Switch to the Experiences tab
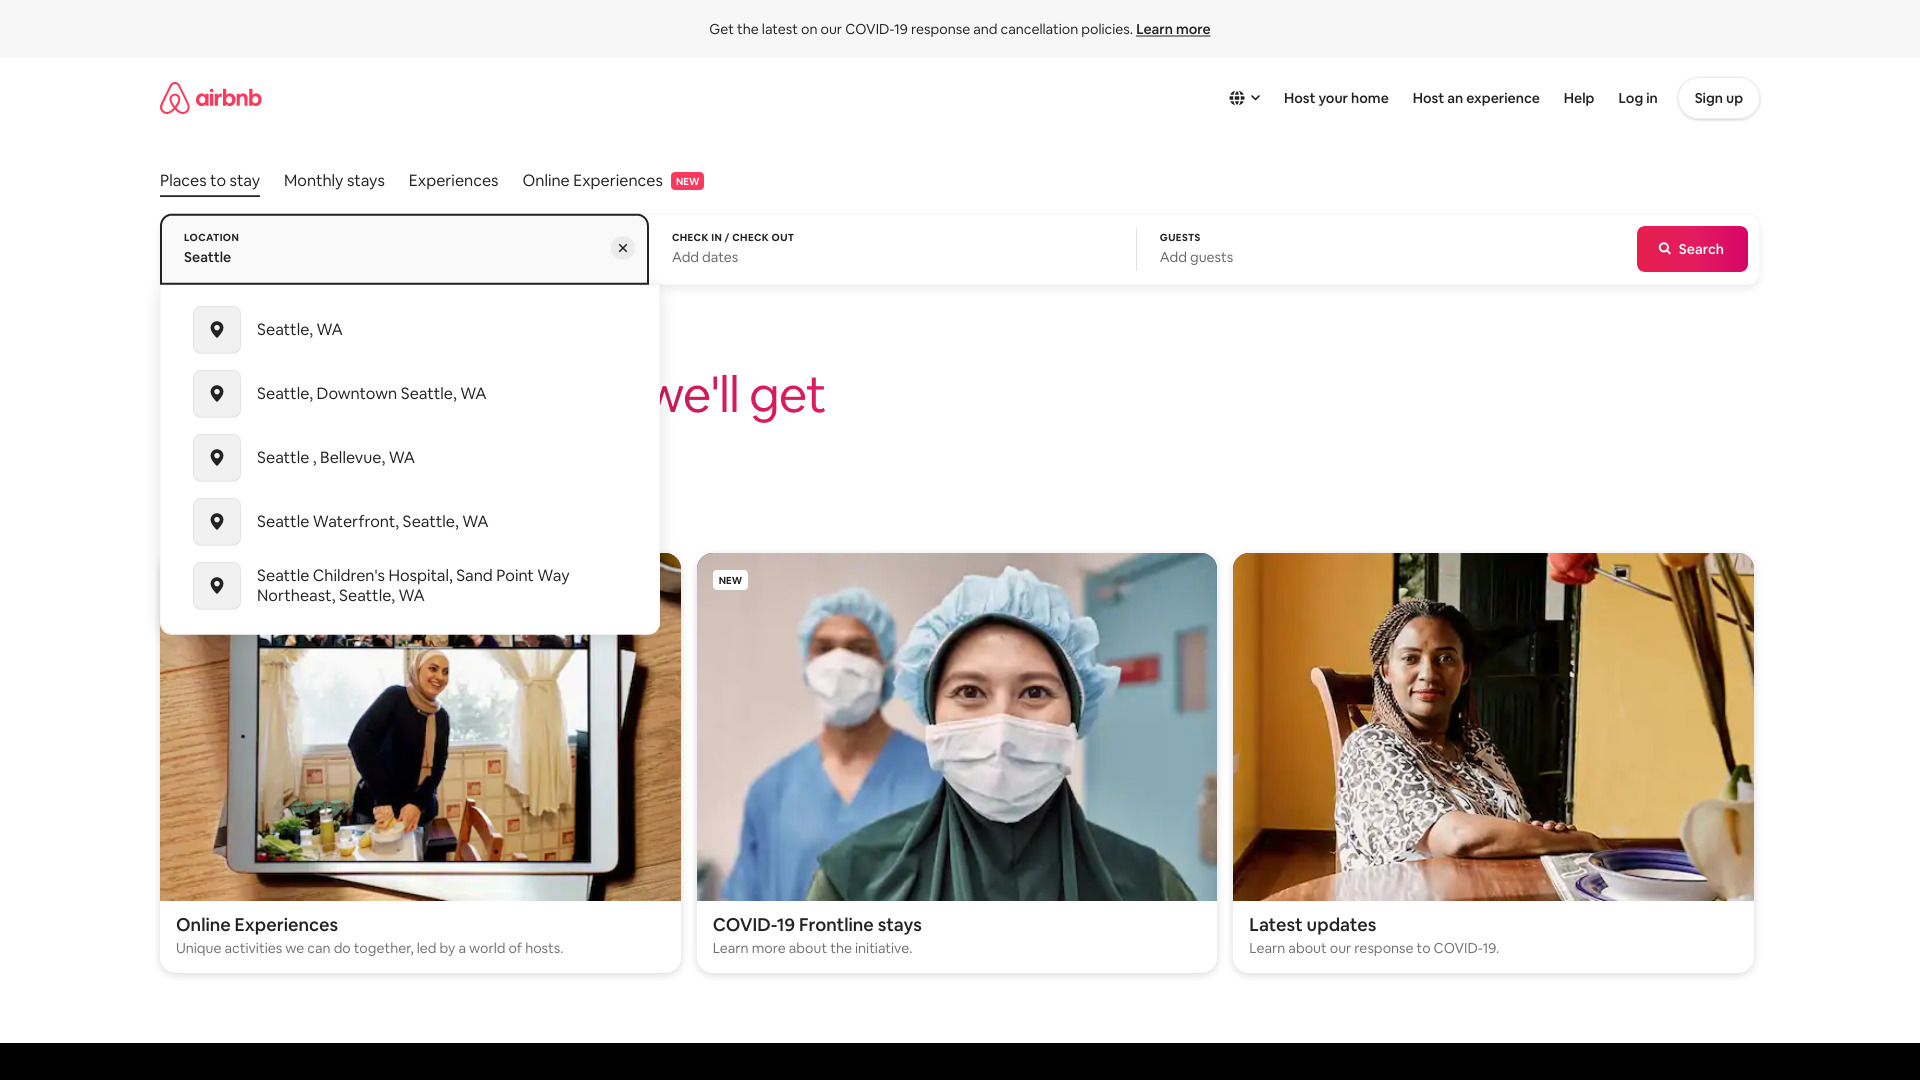The width and height of the screenshot is (1920, 1080). point(453,181)
